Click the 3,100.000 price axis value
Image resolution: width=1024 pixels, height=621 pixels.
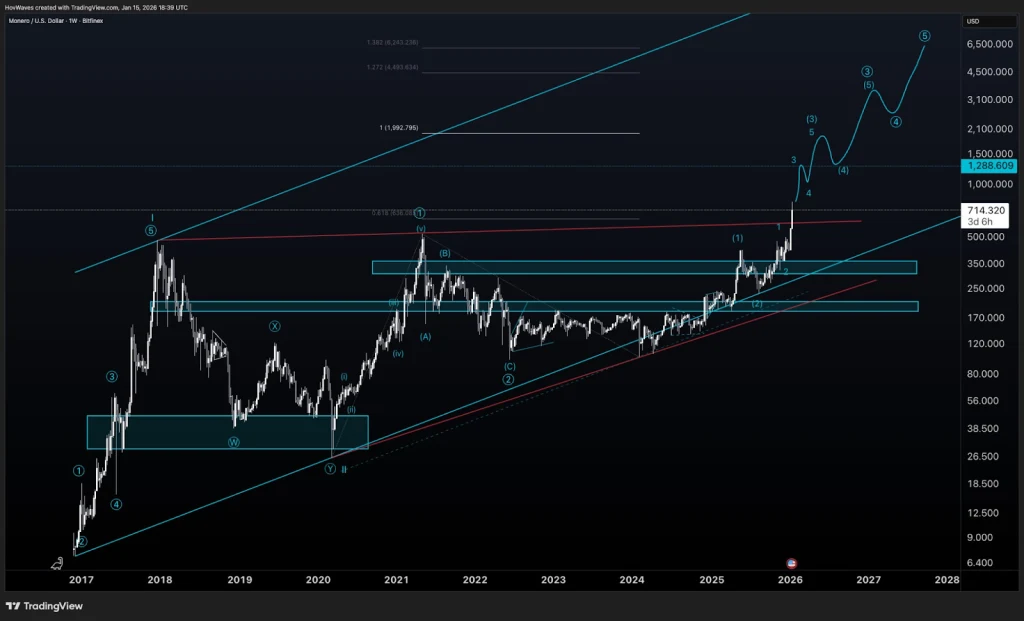990,100
